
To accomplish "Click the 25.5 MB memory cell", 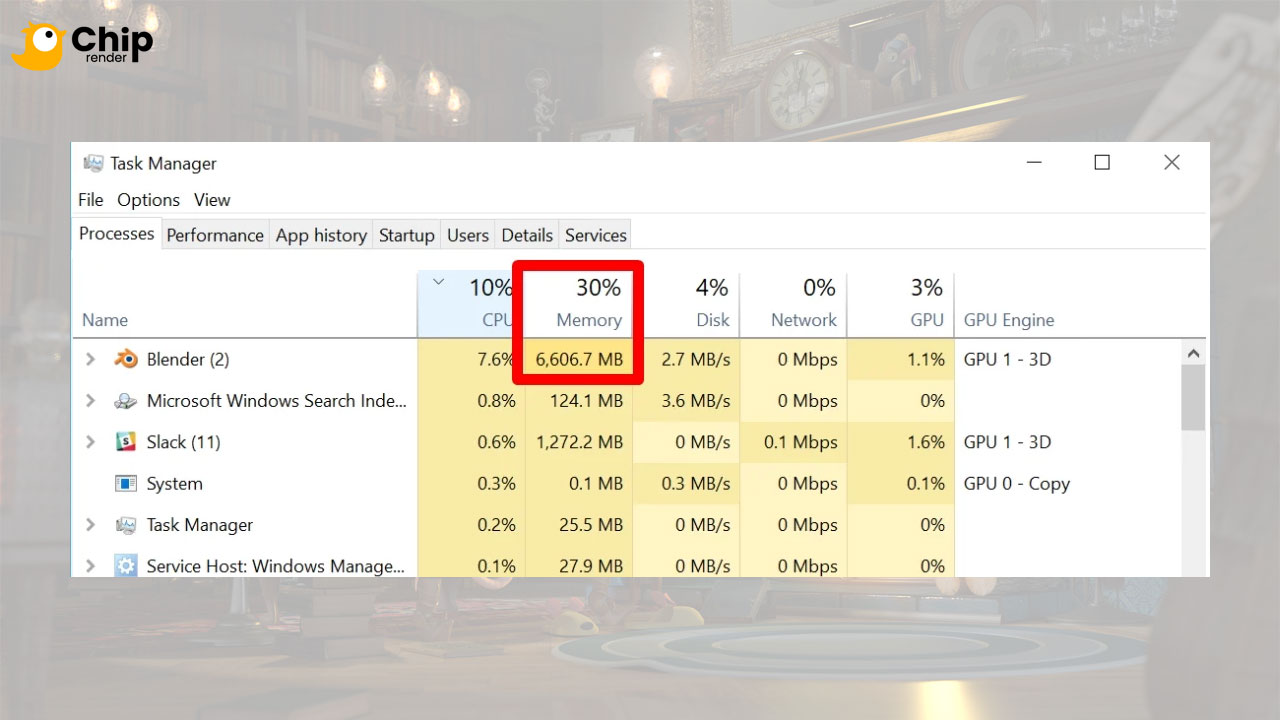I will click(591, 525).
